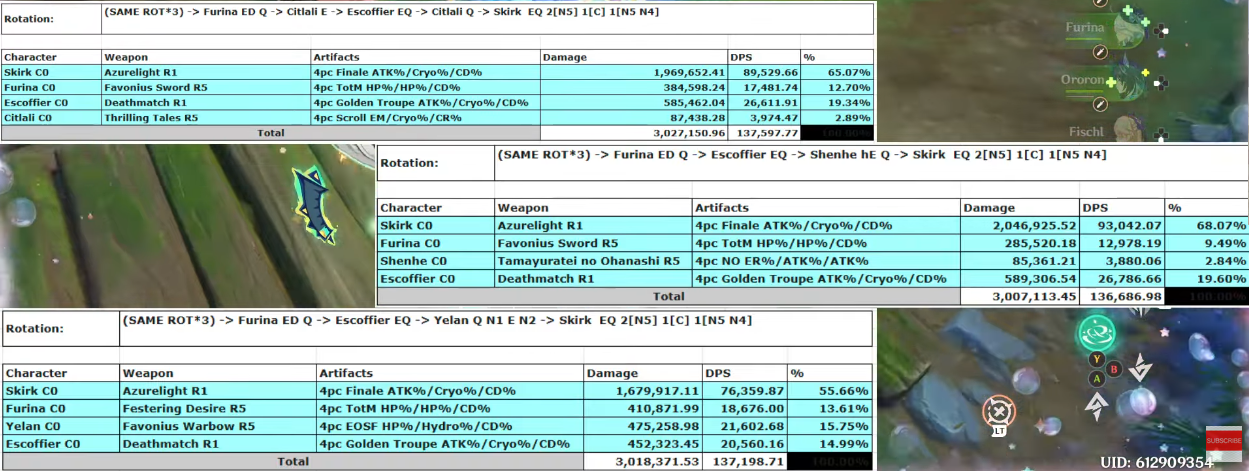Click Deathmatch R1 in the Citlali table
This screenshot has height=471, width=1249.
206,102
